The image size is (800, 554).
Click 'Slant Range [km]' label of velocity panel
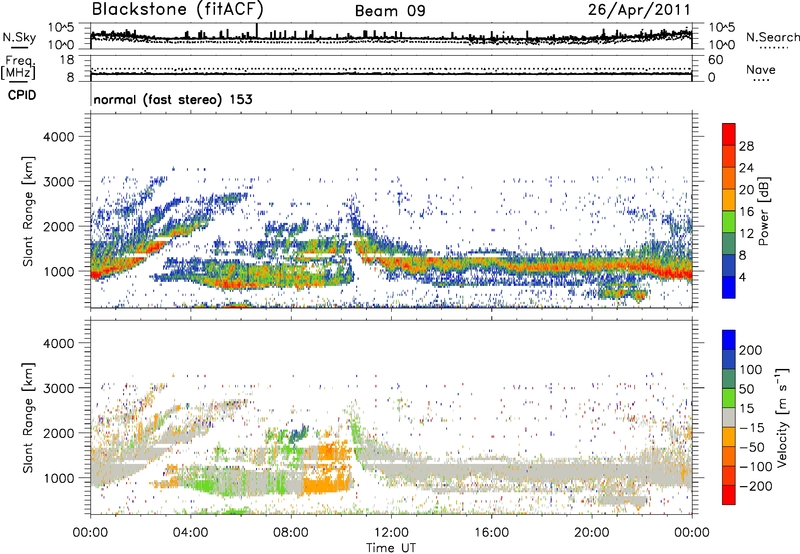(29, 417)
